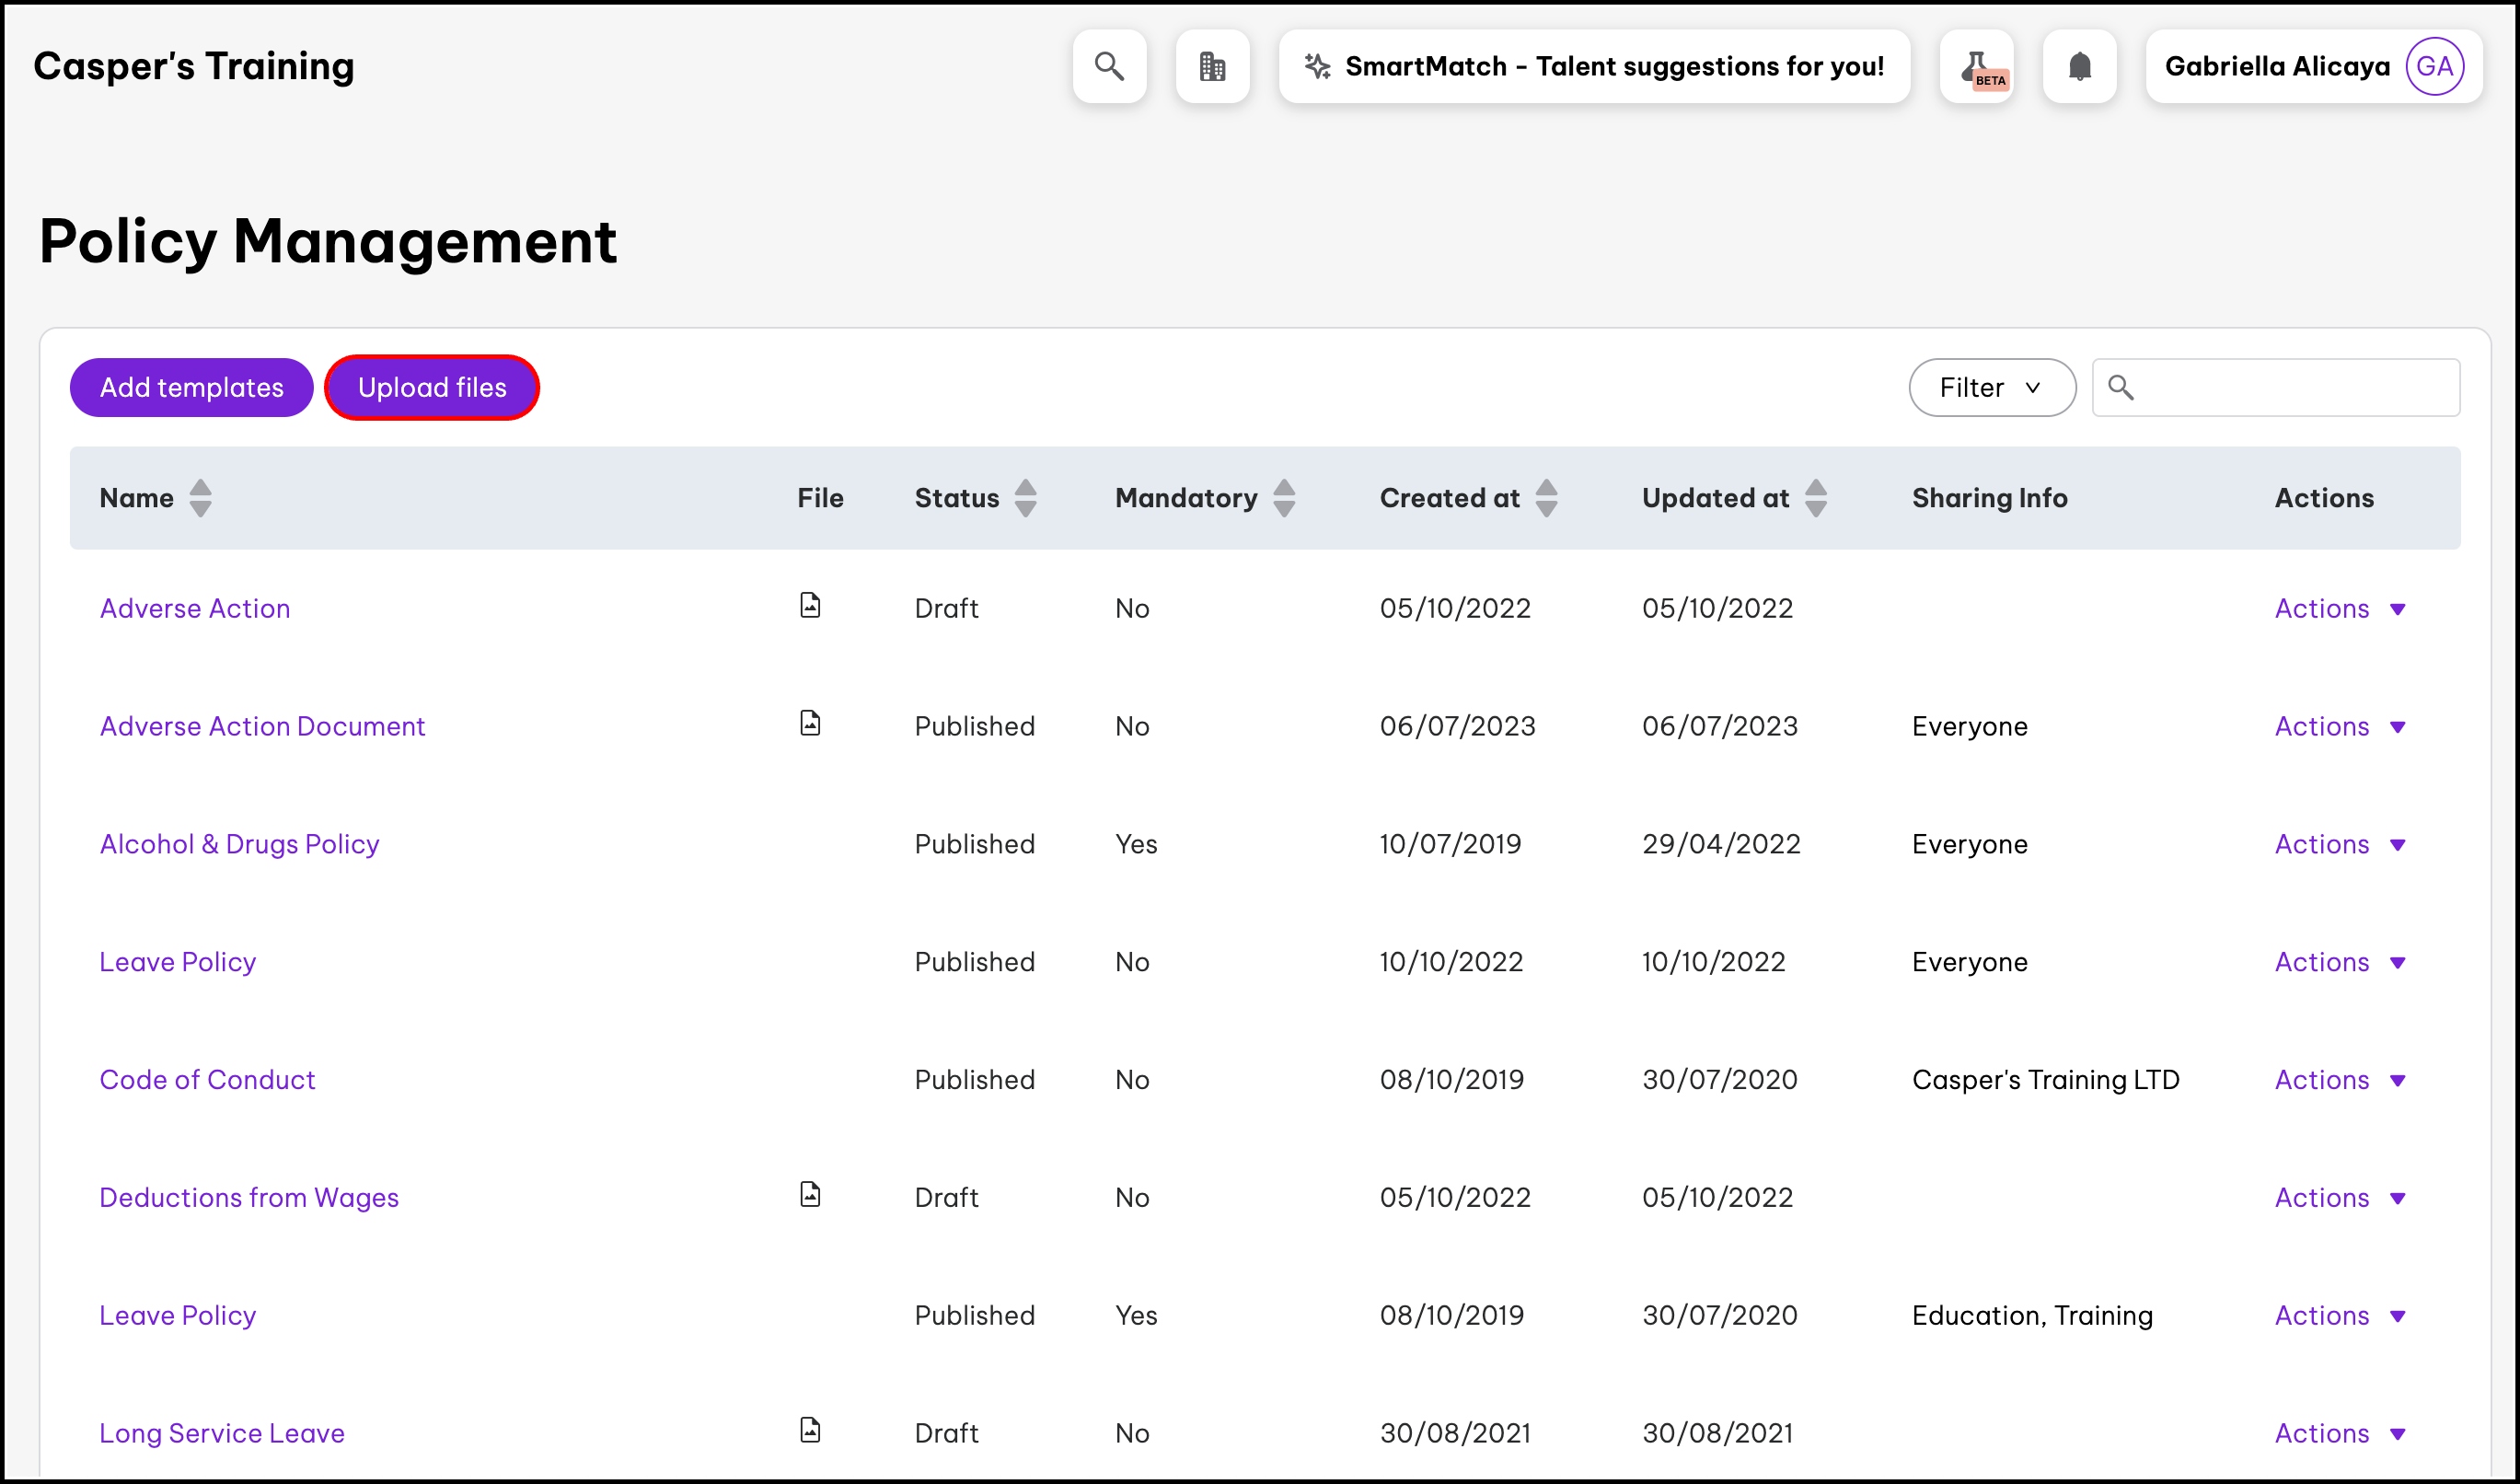Expand the Filter dropdown
2520x1484 pixels.
click(x=1991, y=387)
